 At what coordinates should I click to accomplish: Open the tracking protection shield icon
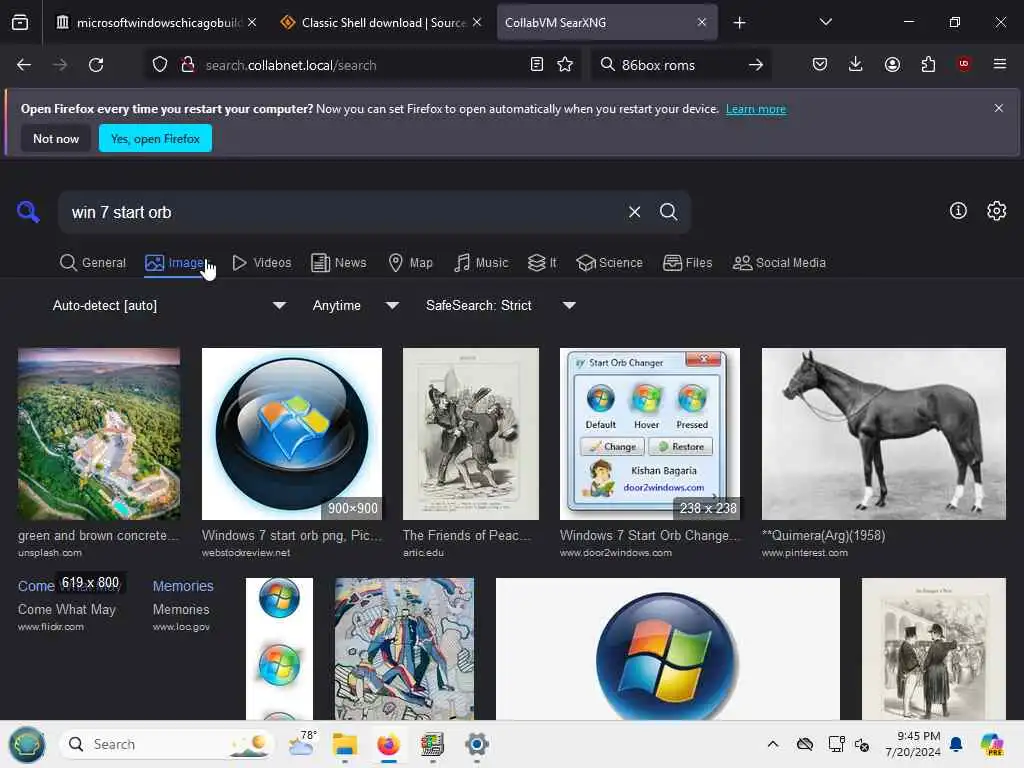(x=160, y=65)
